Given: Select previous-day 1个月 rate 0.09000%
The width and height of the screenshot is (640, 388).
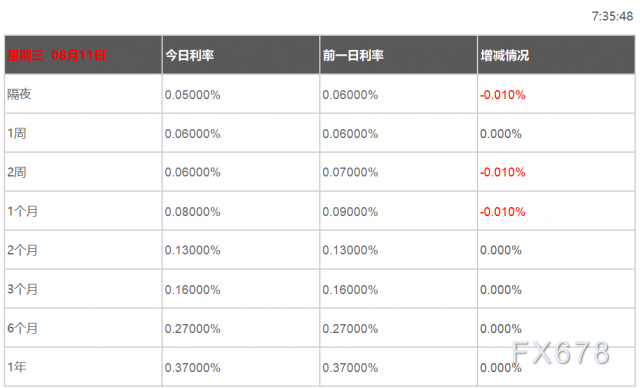Looking at the screenshot, I should coord(350,212).
